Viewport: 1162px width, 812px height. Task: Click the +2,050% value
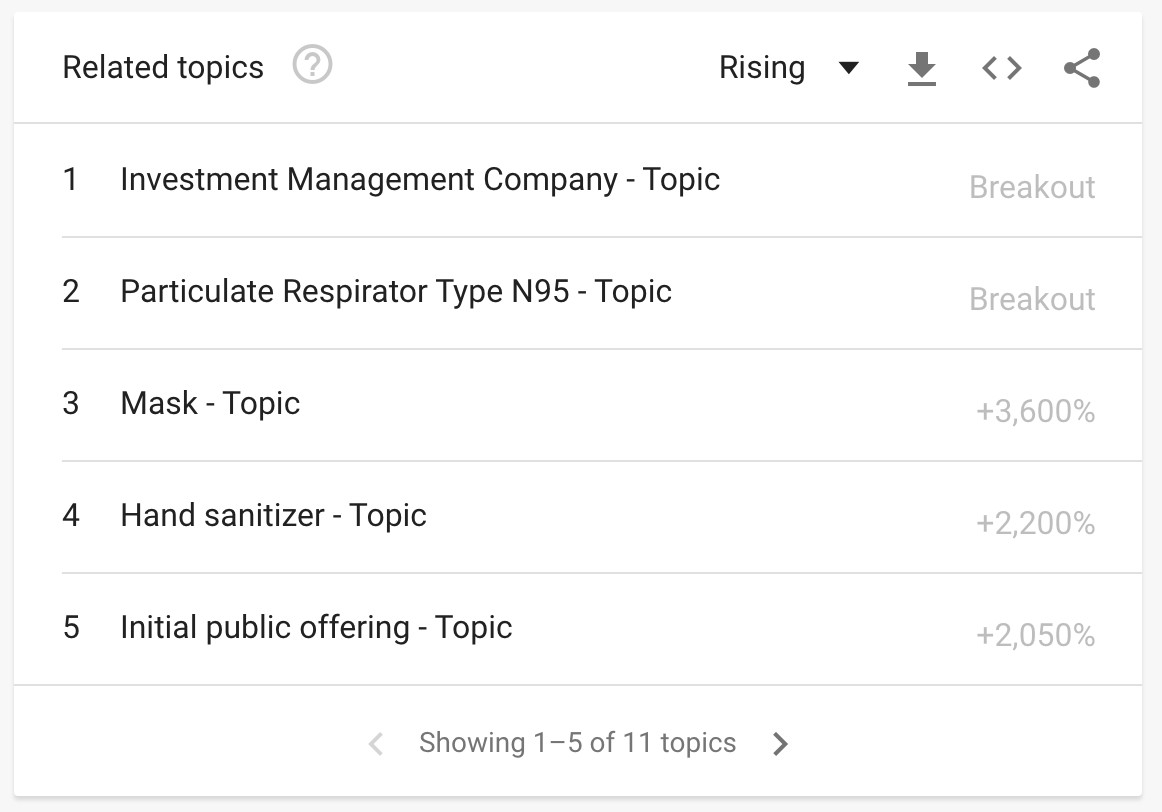point(1035,636)
